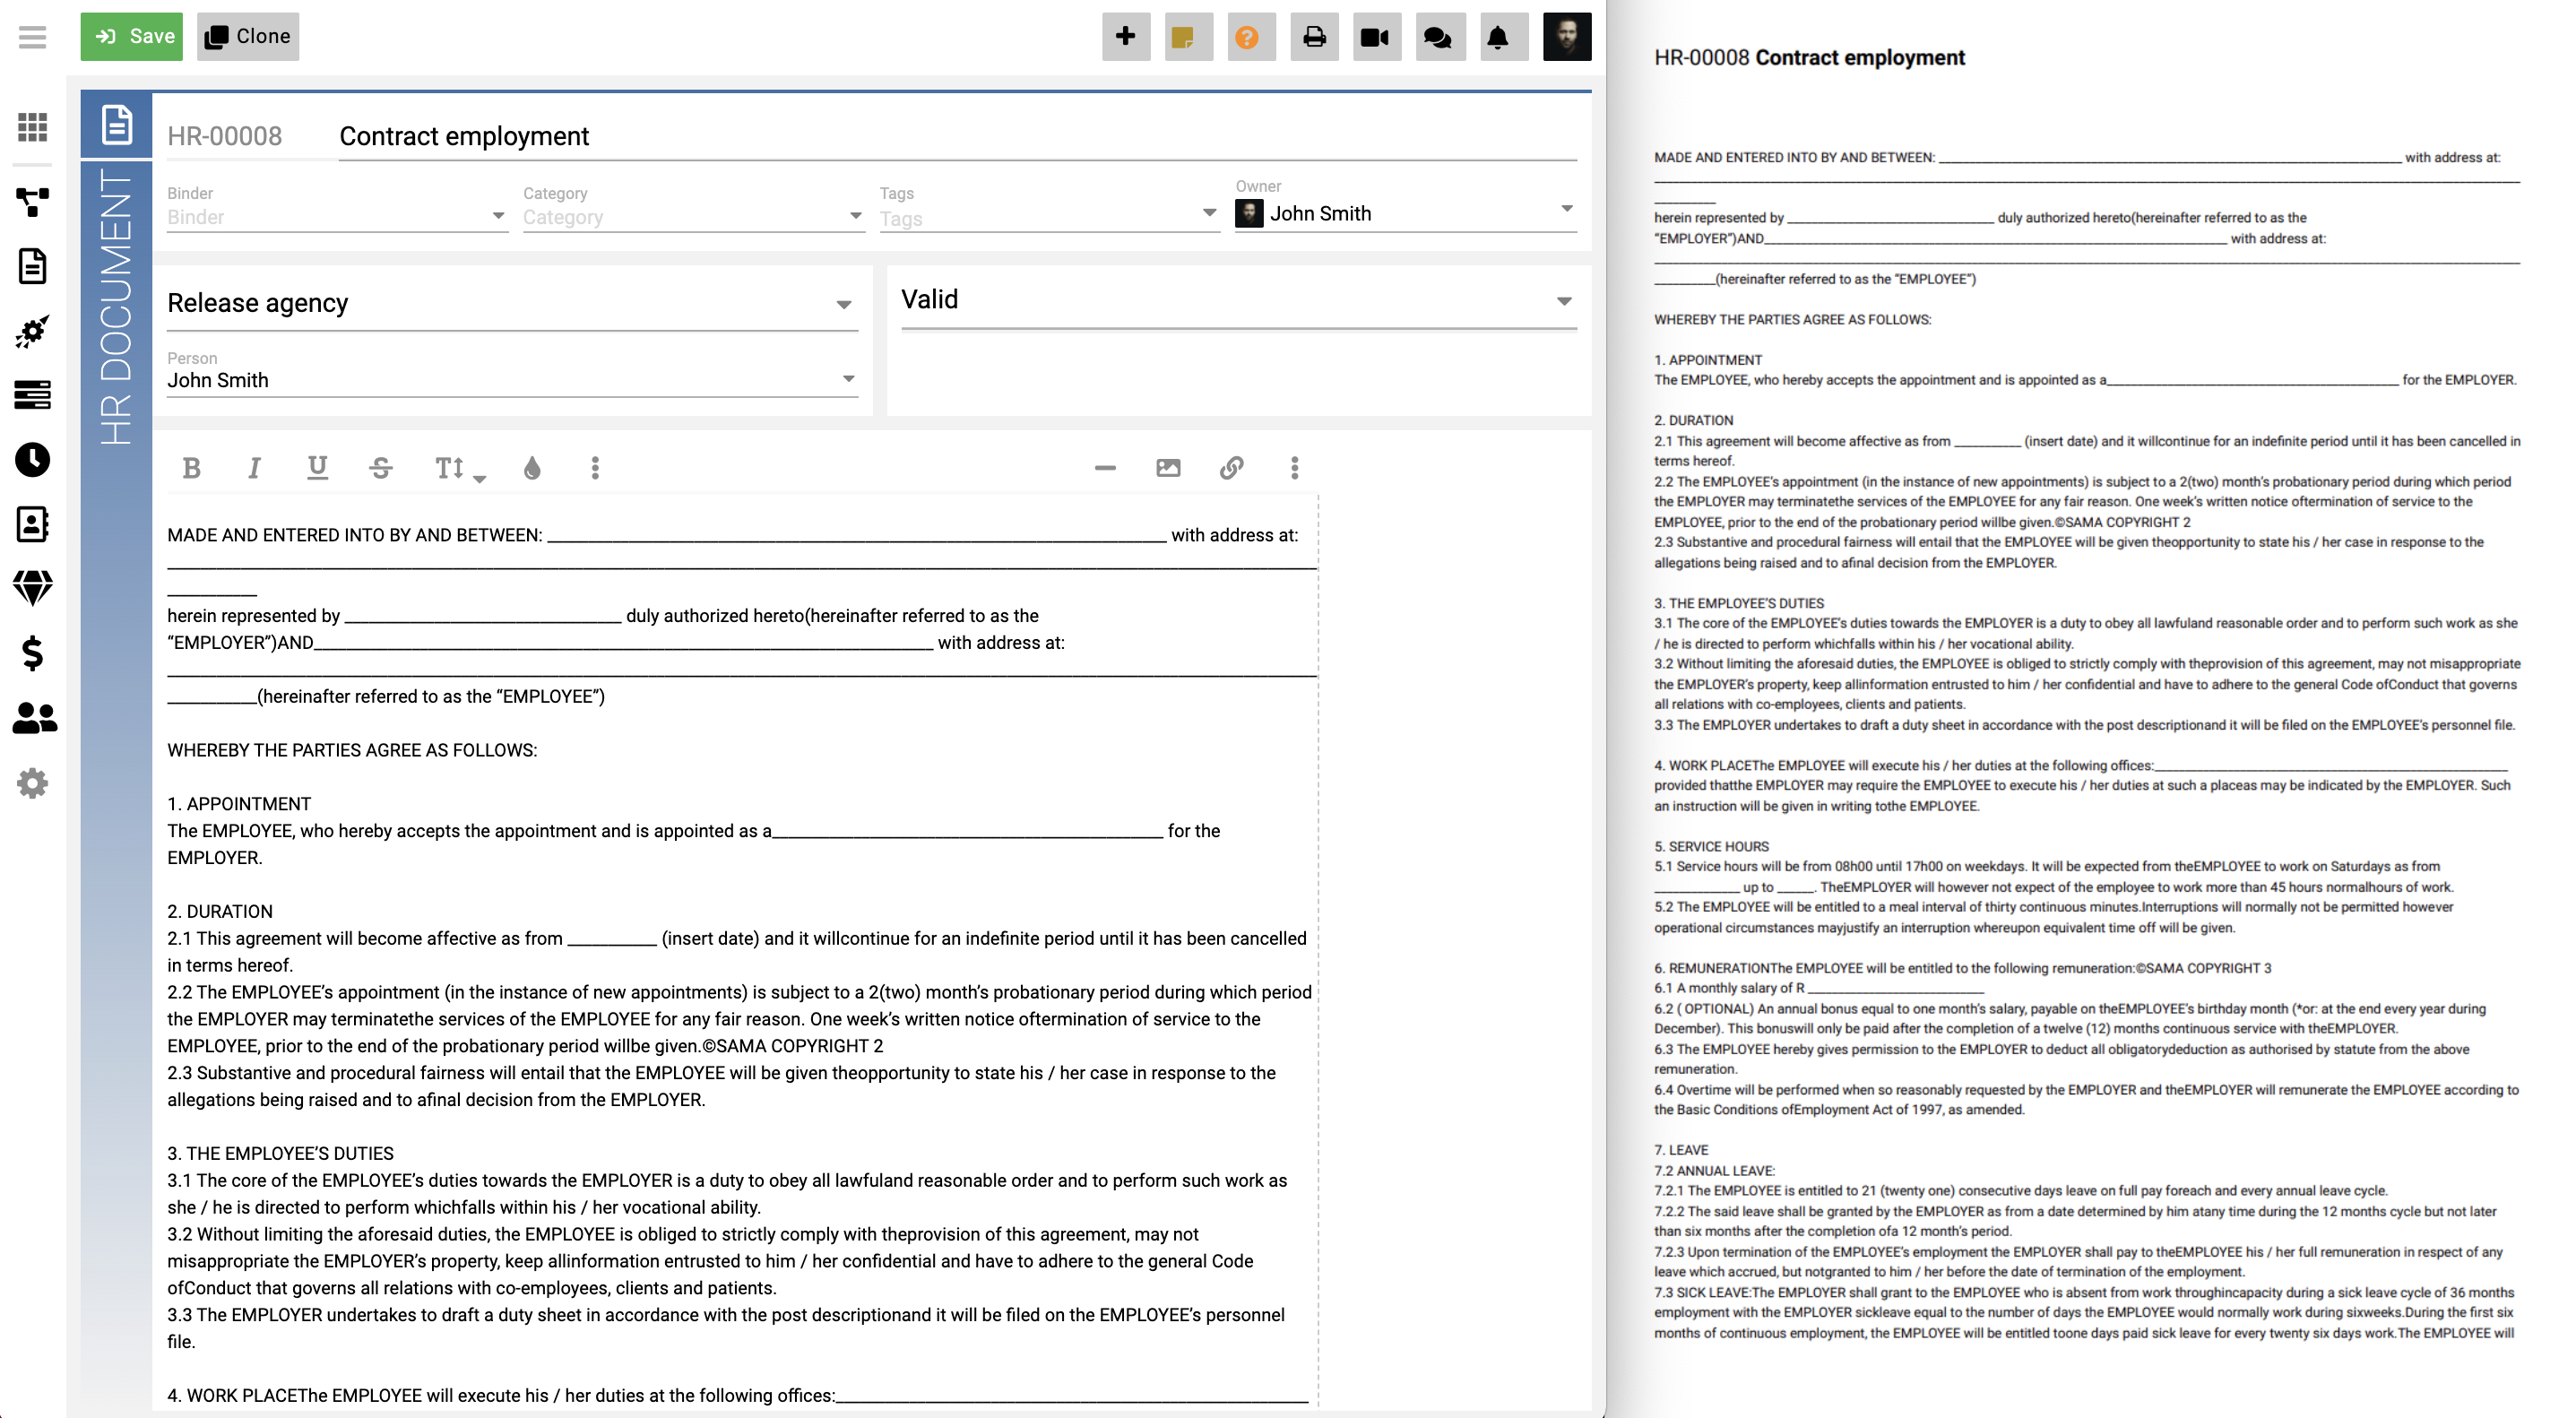The height and width of the screenshot is (1418, 2576).
Task: Insert an image
Action: (1168, 468)
